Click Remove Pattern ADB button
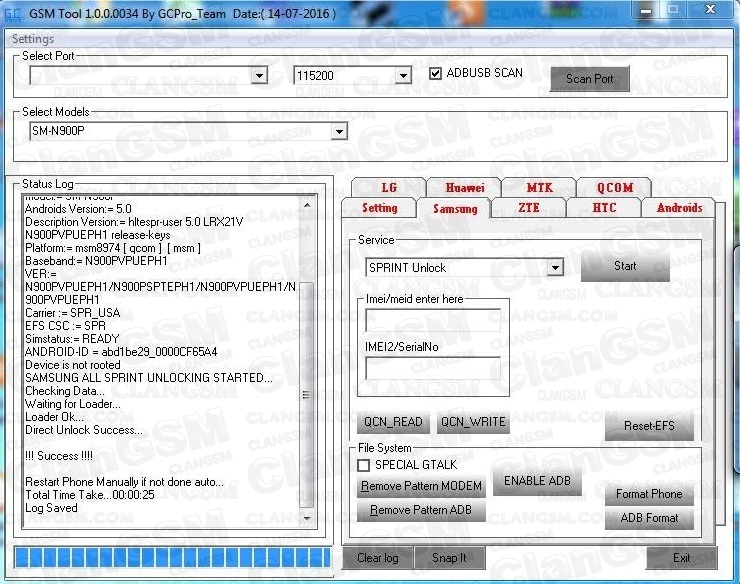The width and height of the screenshot is (740, 584). click(421, 510)
